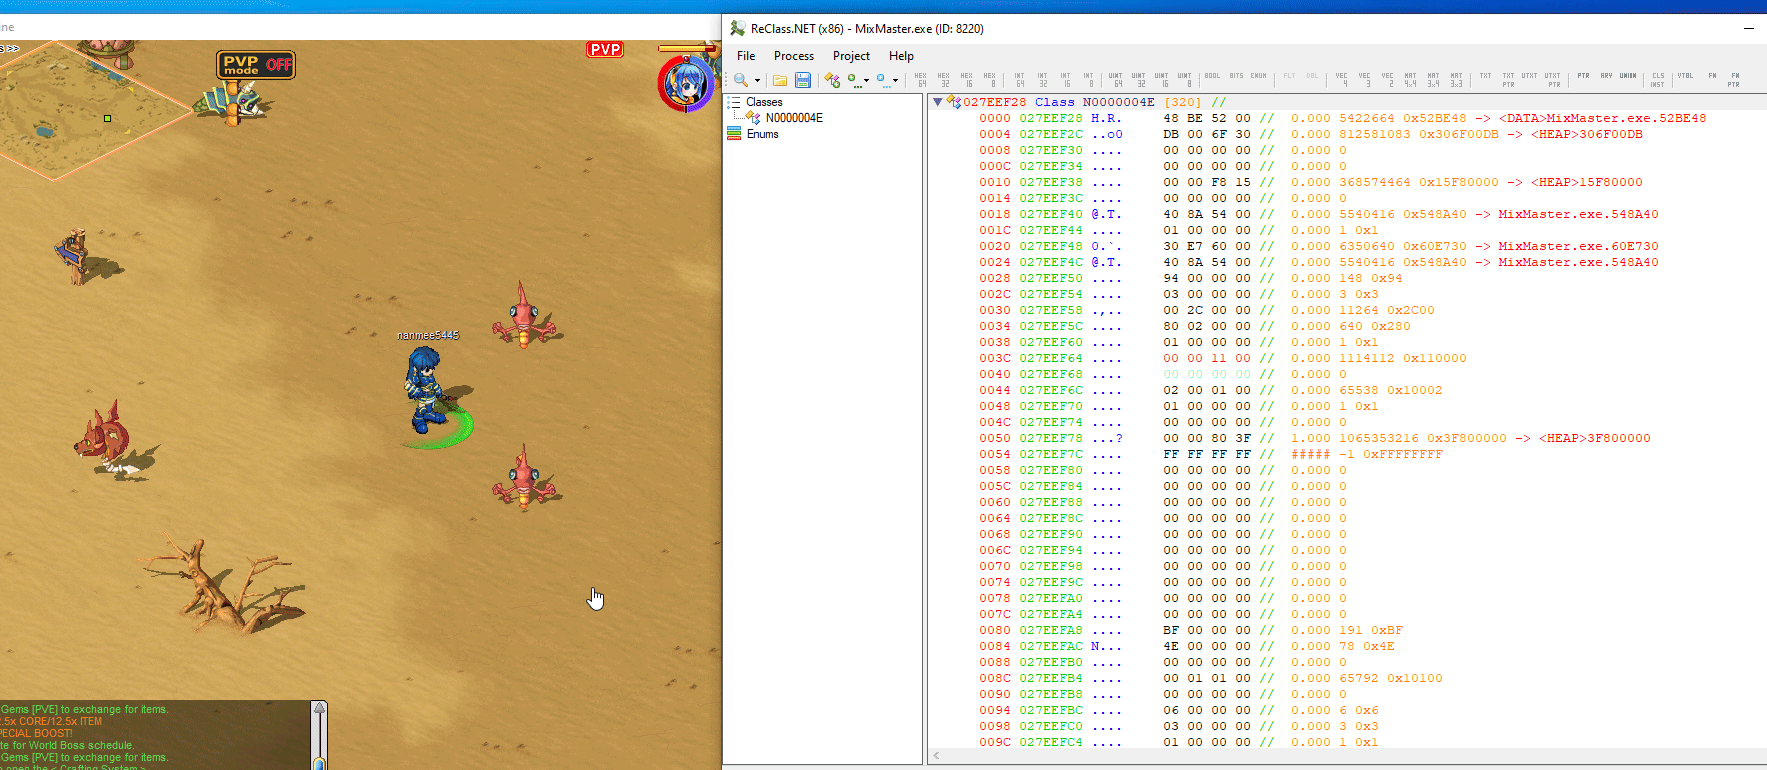This screenshot has height=770, width=1767.
Task: Open the Help menu
Action: point(901,56)
